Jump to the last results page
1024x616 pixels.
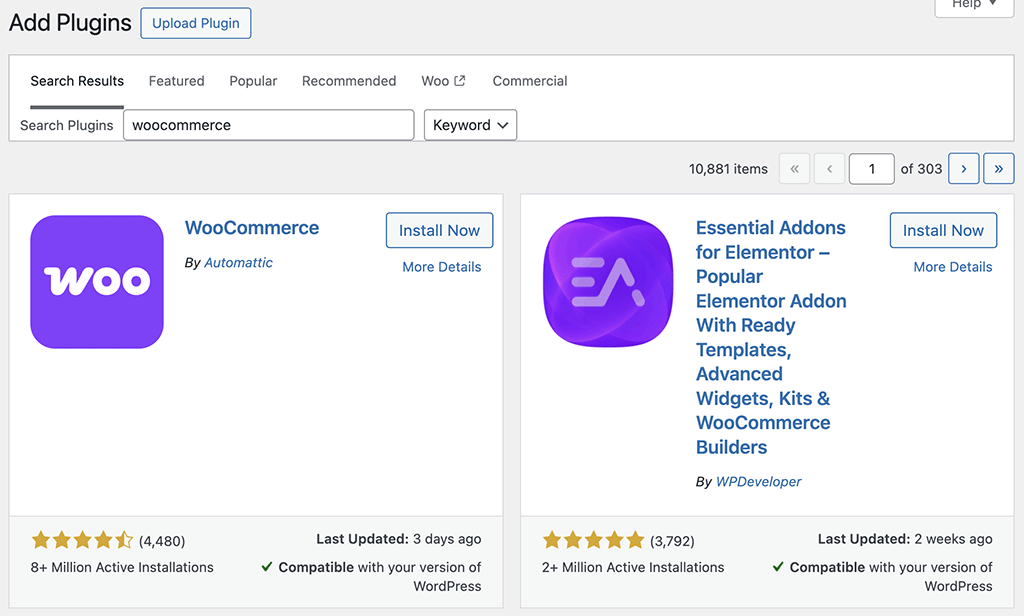coord(999,169)
